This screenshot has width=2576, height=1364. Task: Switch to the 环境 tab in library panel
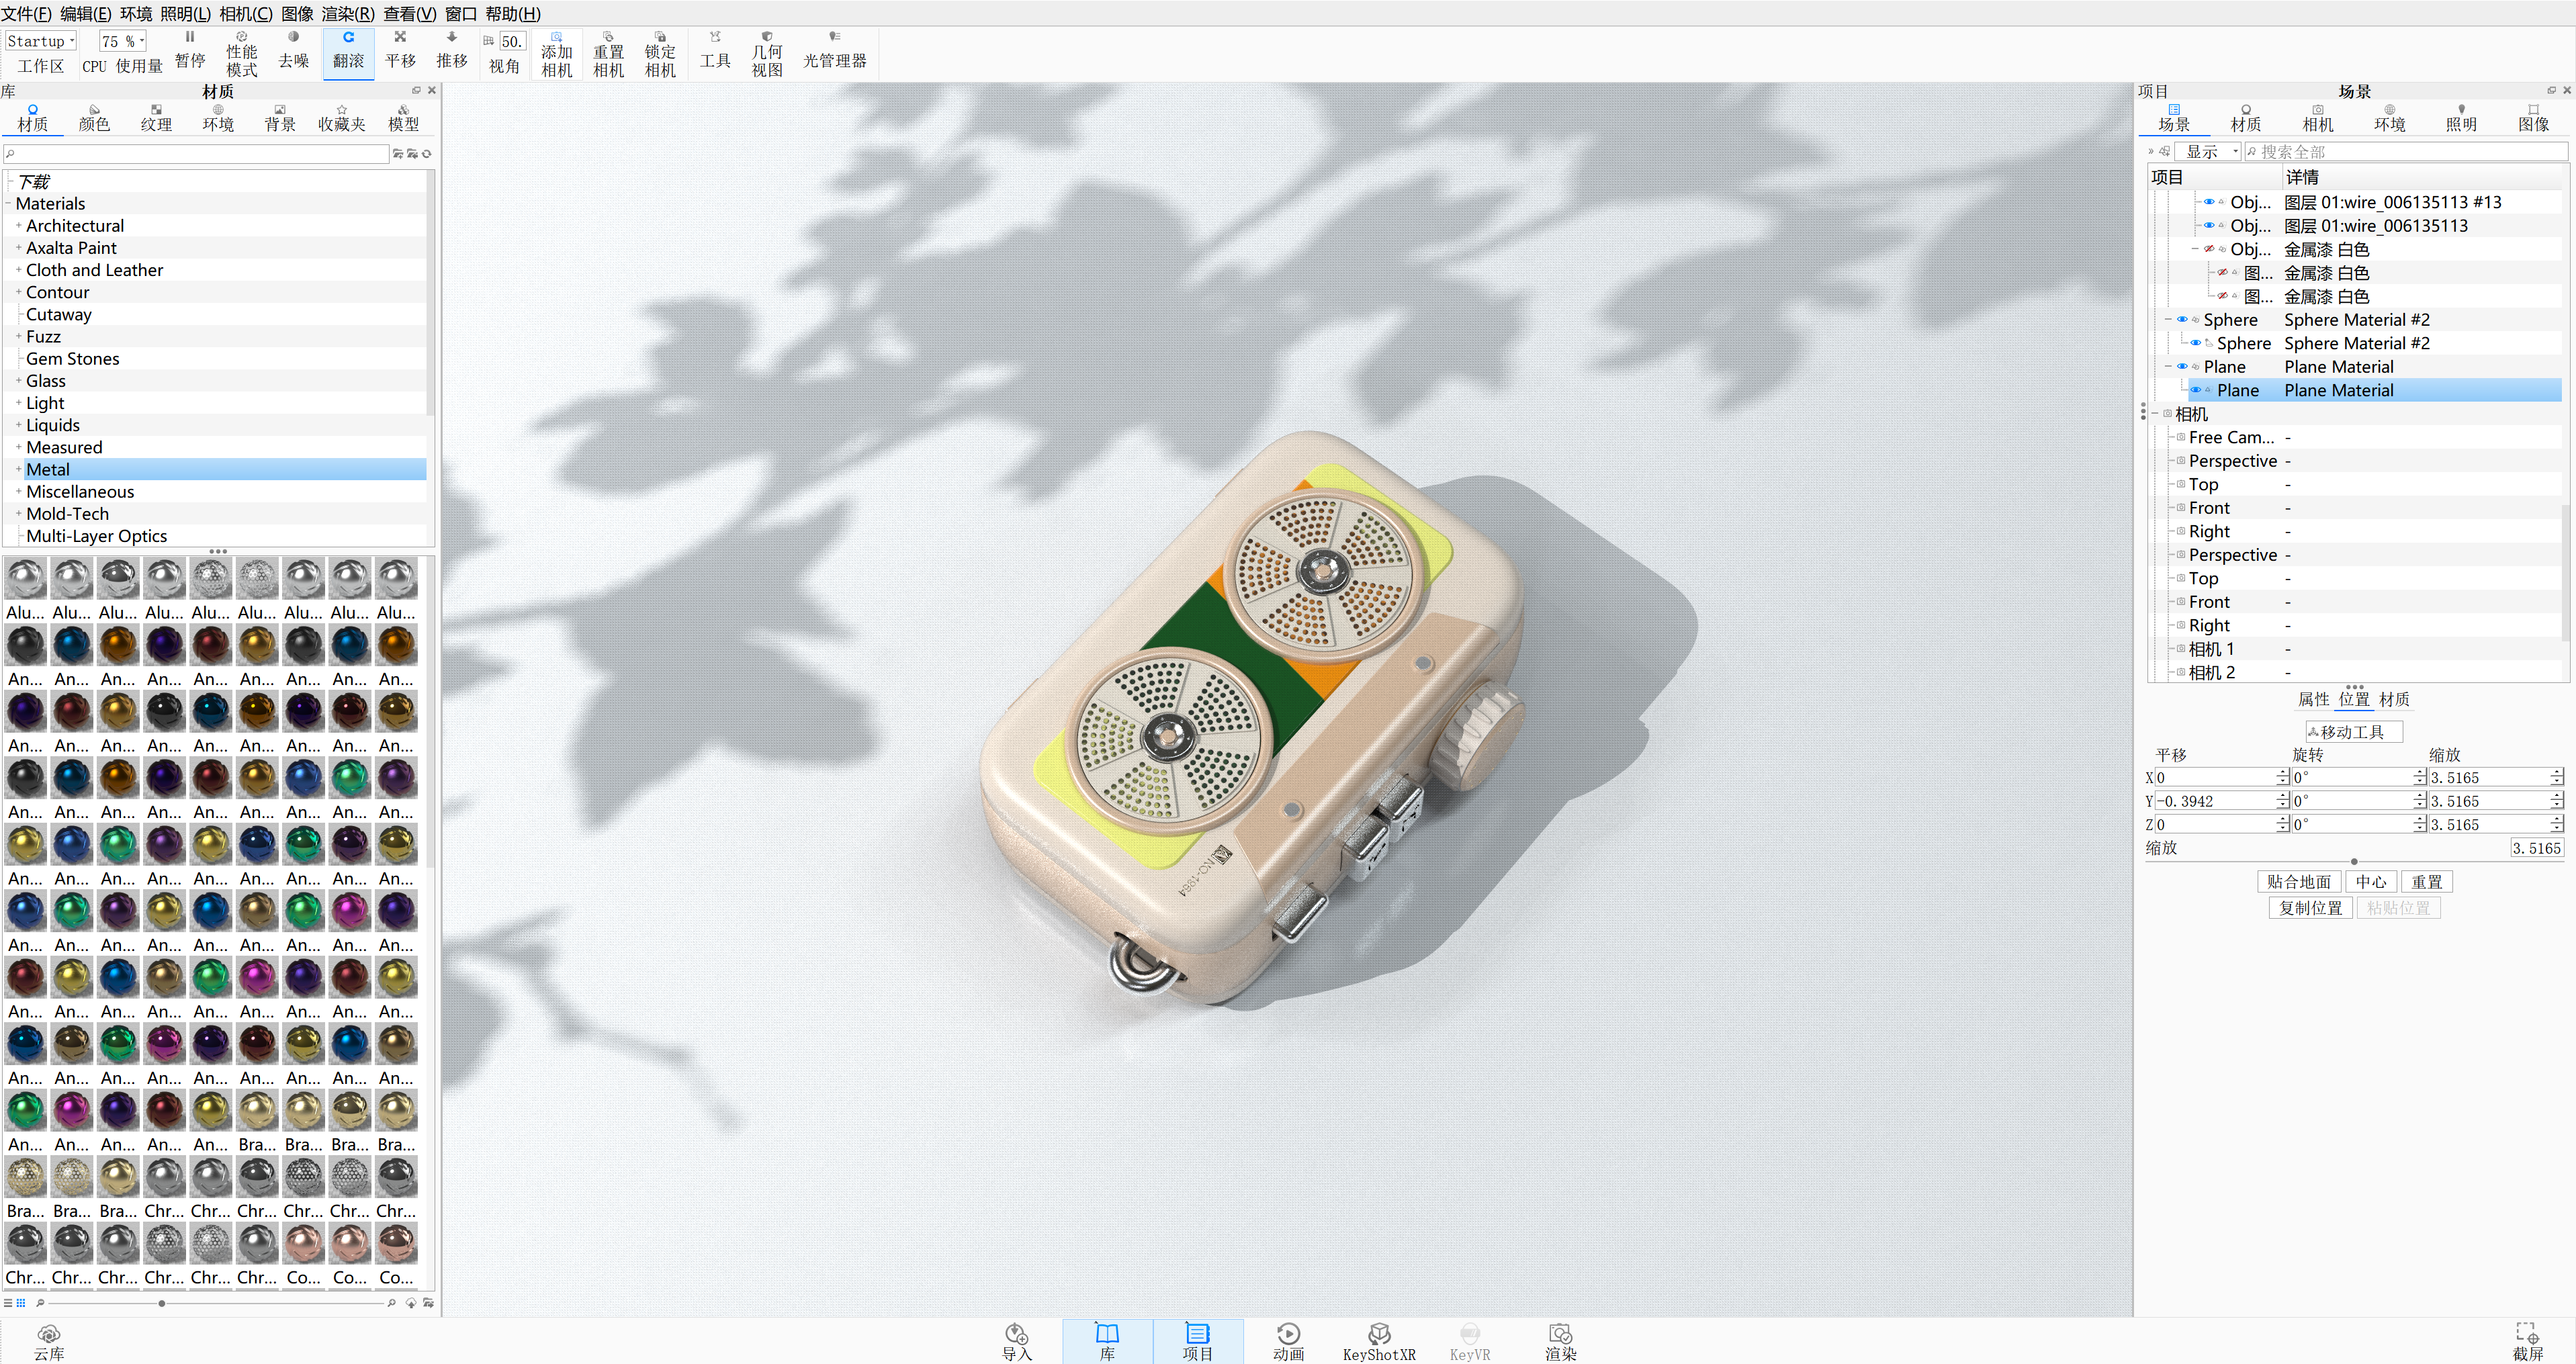[x=217, y=117]
